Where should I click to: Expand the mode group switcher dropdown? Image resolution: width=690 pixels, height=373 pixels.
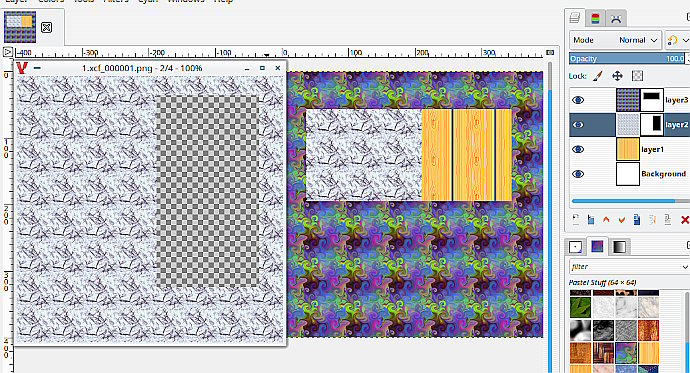(x=678, y=40)
